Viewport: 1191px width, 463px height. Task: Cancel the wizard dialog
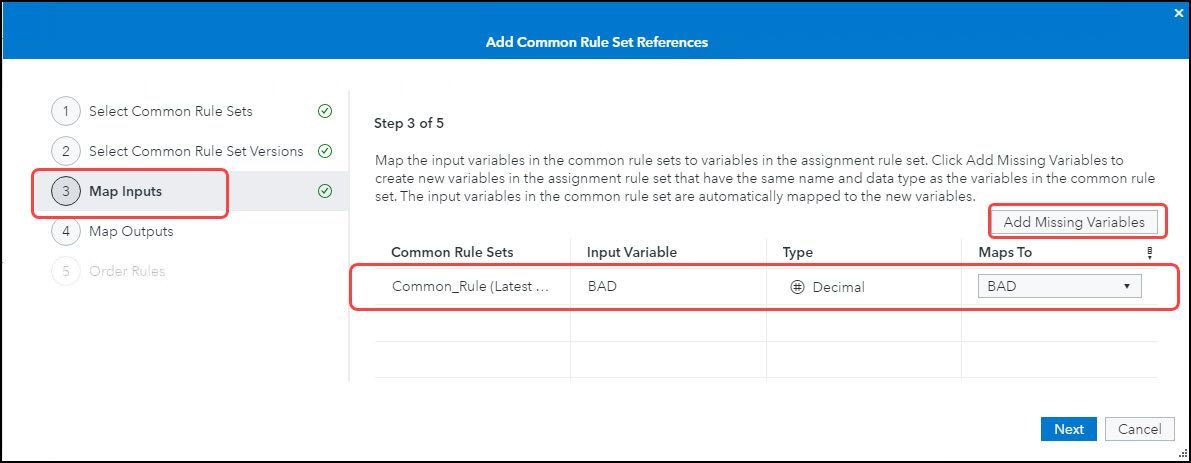[1139, 429]
